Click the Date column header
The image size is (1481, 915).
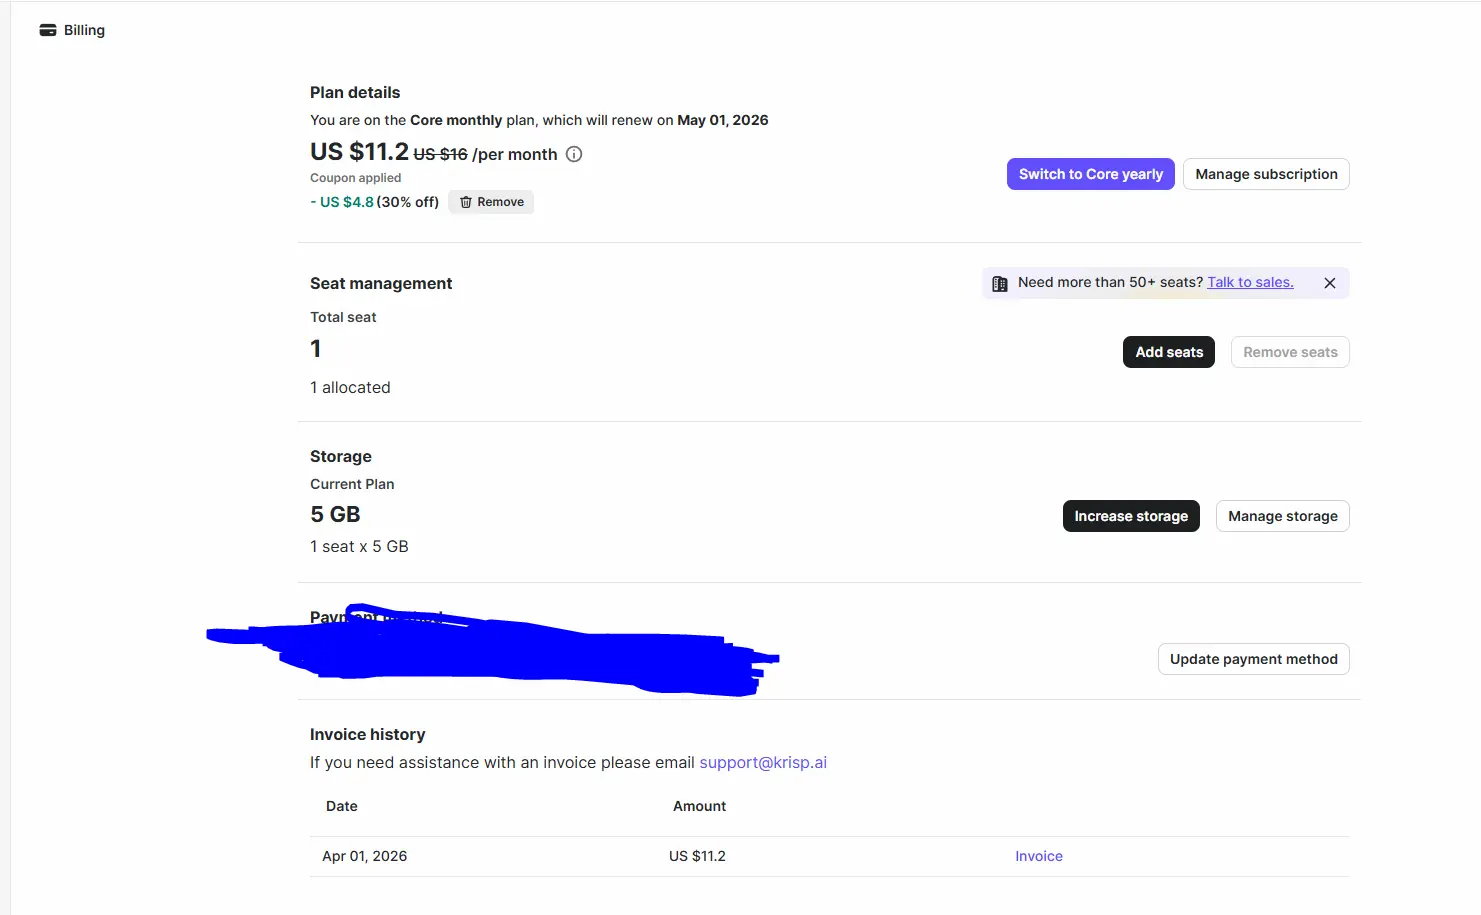click(x=342, y=806)
